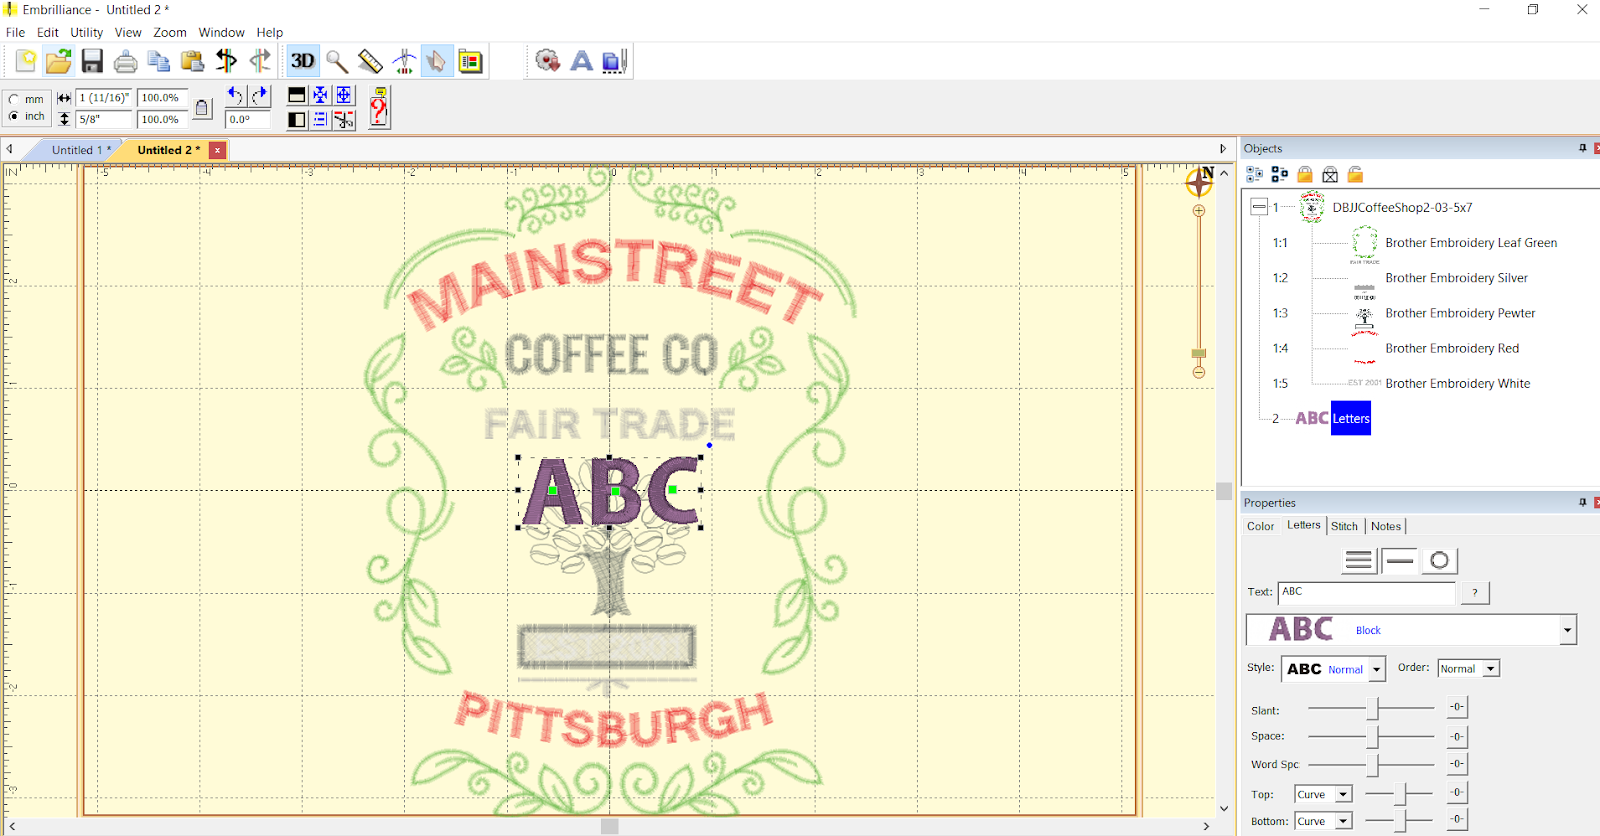Select the ruler Measure tool

point(370,61)
